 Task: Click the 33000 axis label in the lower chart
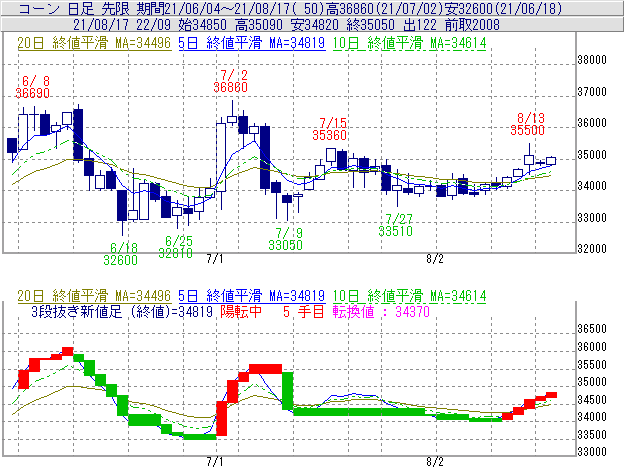coord(592,452)
